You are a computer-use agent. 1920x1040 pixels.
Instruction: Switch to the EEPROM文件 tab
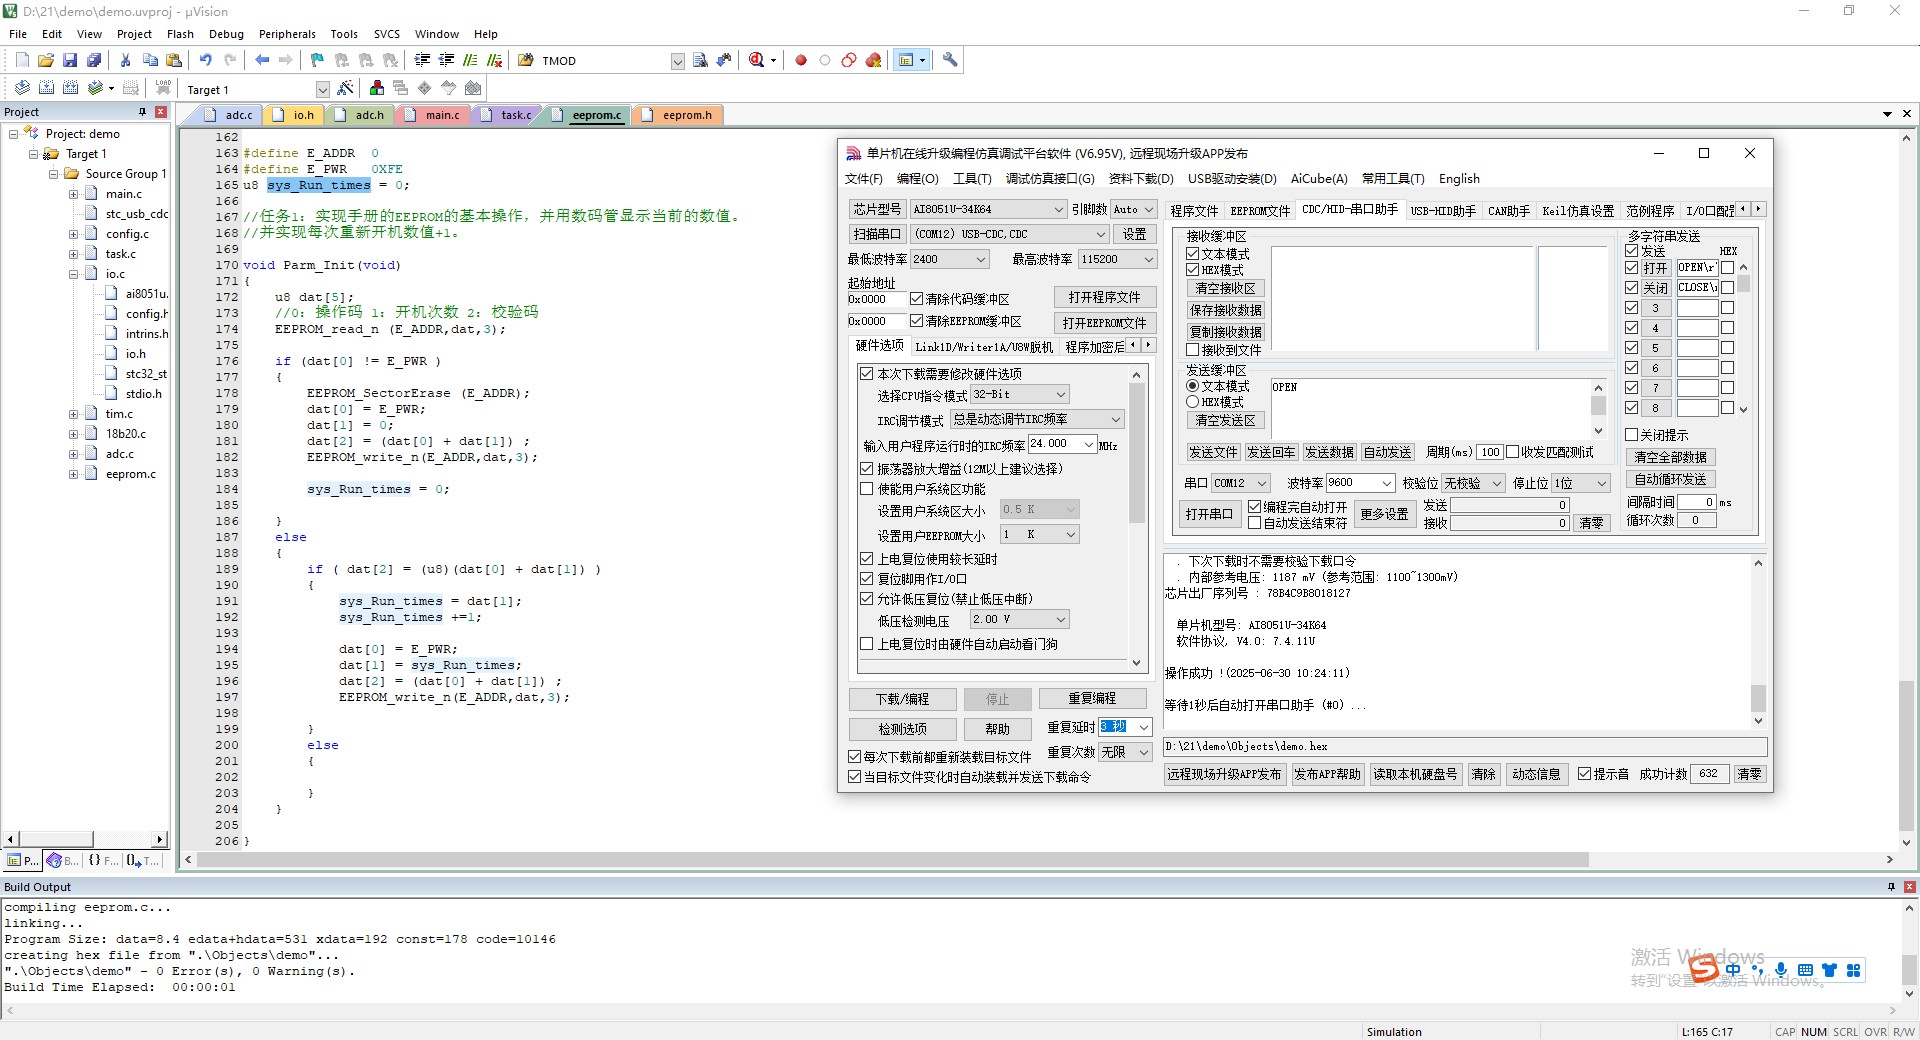[x=1260, y=211]
